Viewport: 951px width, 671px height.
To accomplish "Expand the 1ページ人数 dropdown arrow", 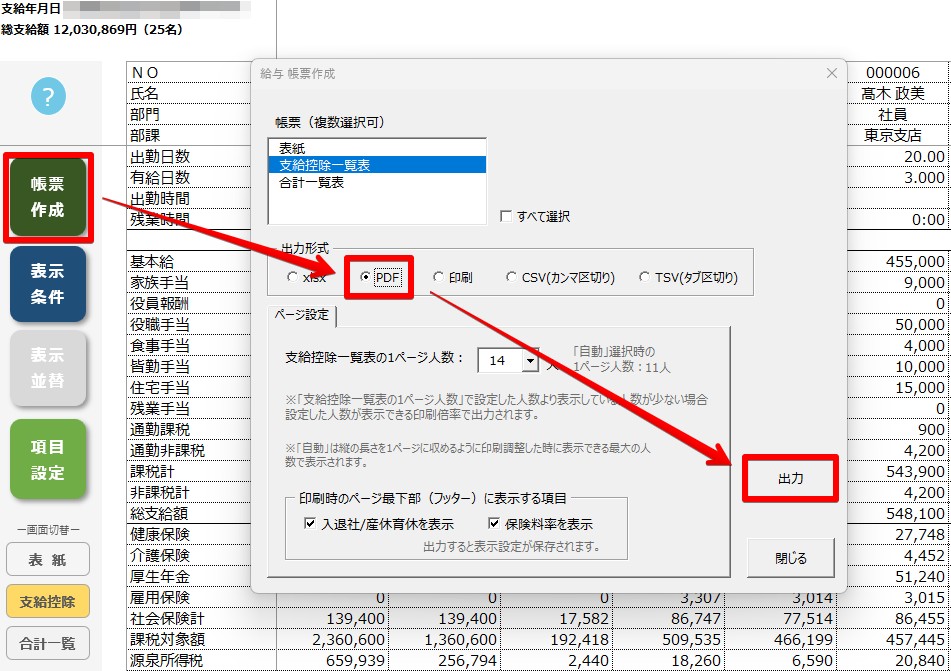I will pyautogui.click(x=531, y=360).
